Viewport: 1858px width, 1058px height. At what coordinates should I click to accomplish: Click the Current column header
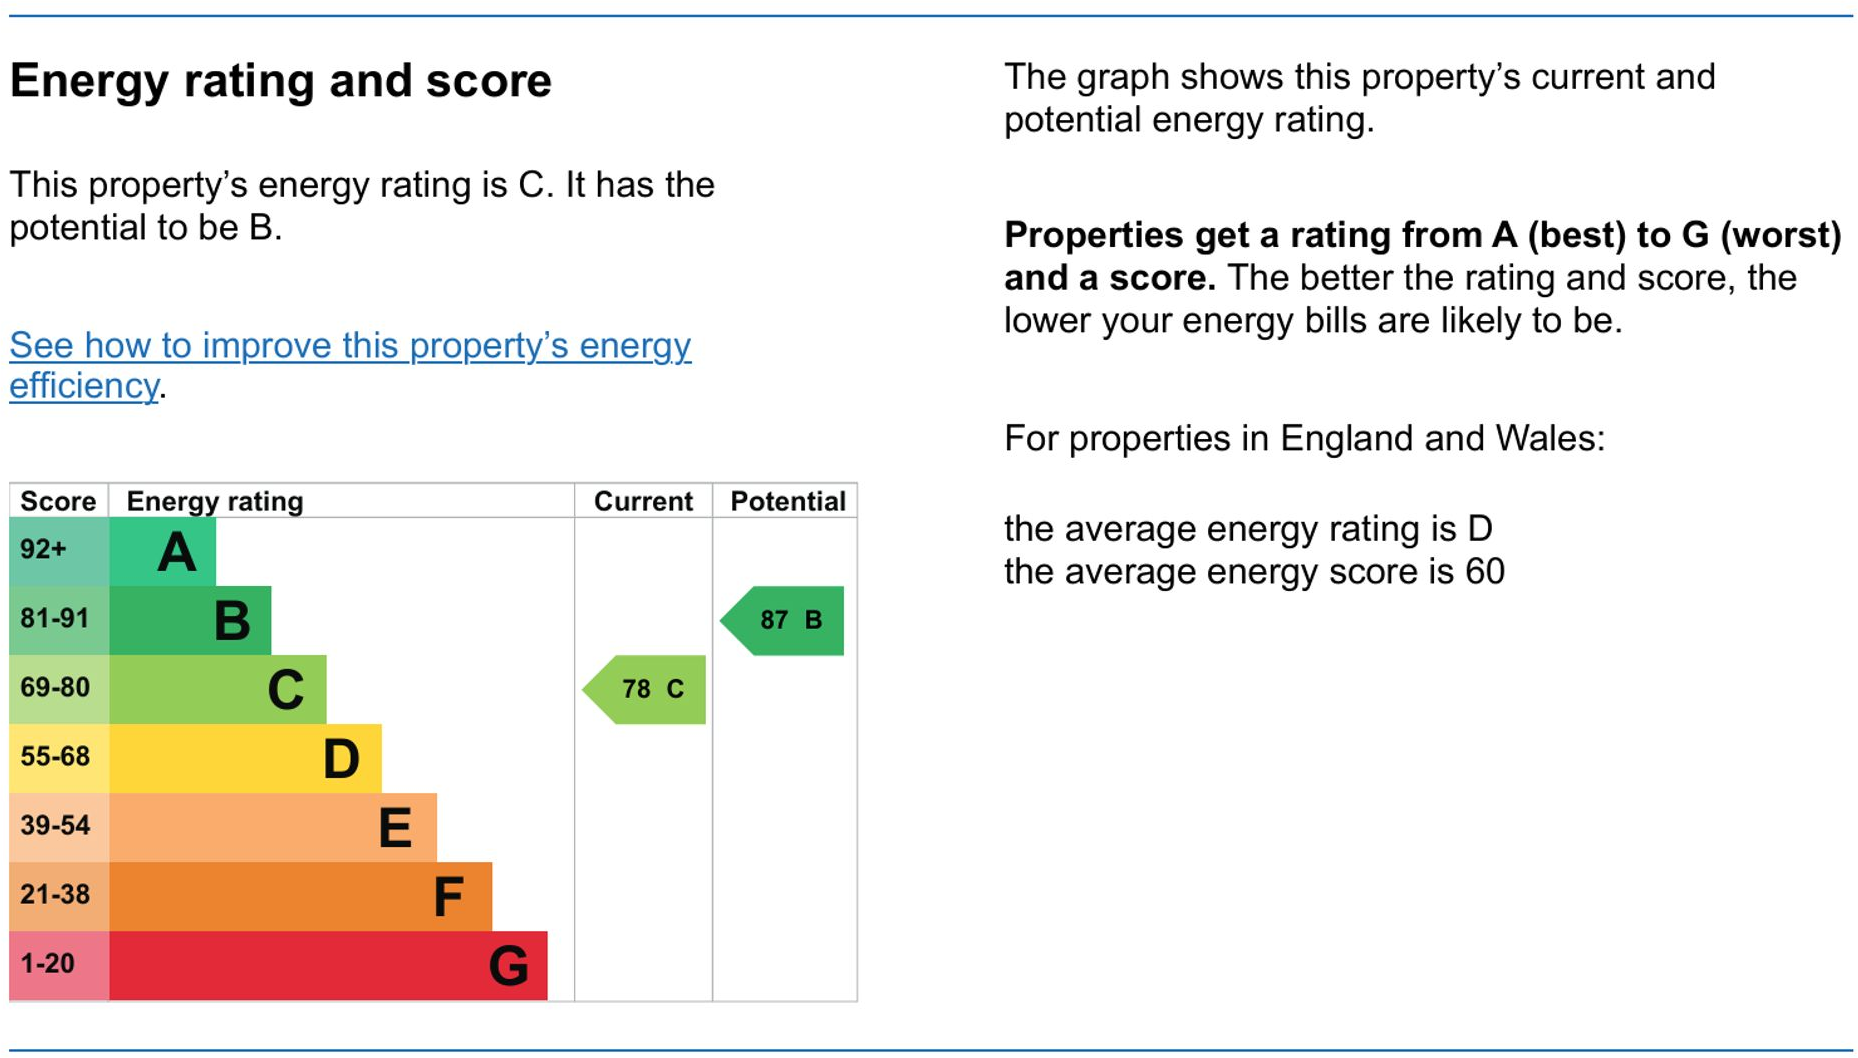643,501
